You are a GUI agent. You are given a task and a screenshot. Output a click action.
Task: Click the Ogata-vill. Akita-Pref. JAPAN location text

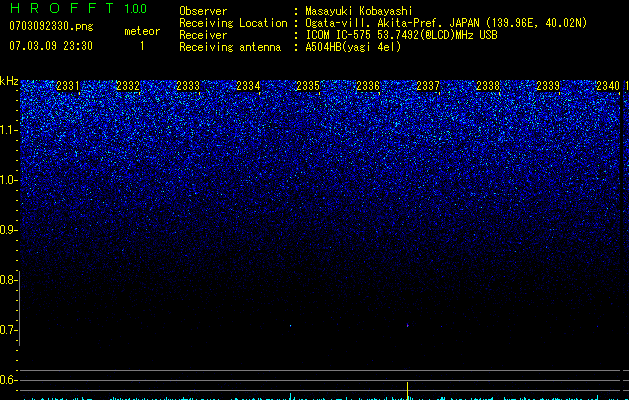pos(446,23)
